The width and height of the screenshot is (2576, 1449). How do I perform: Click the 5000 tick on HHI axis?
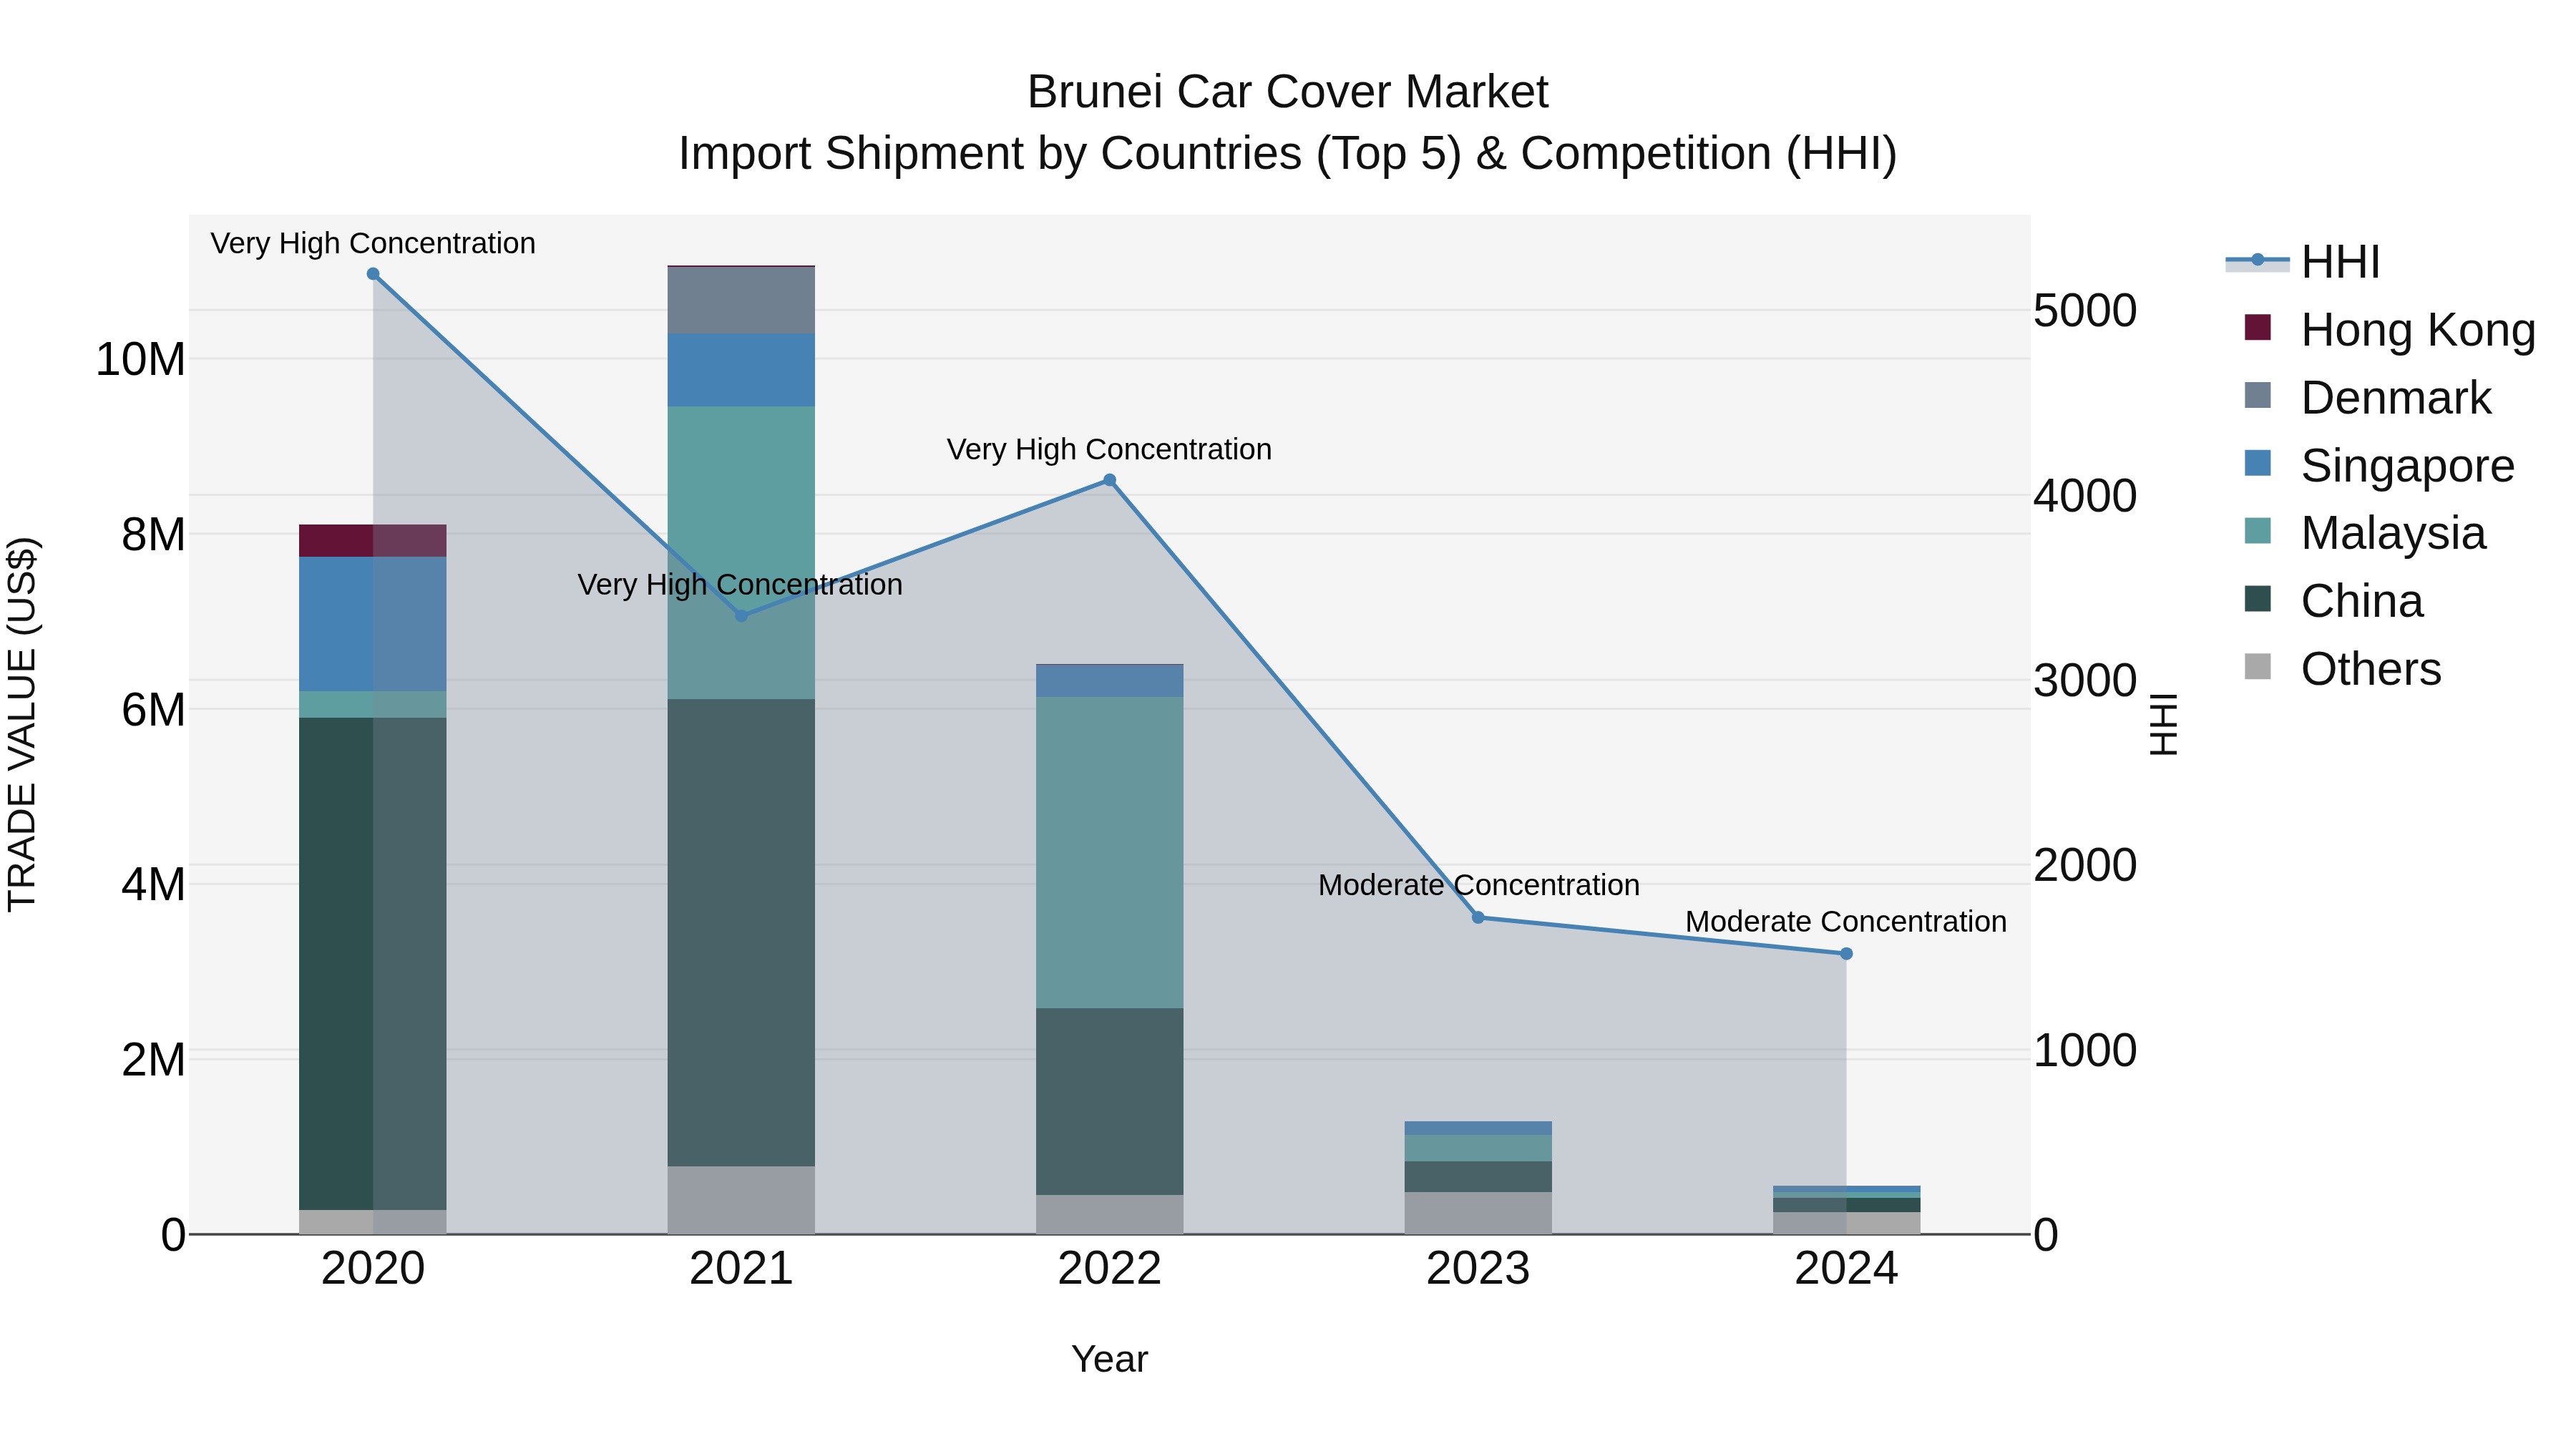[2085, 311]
